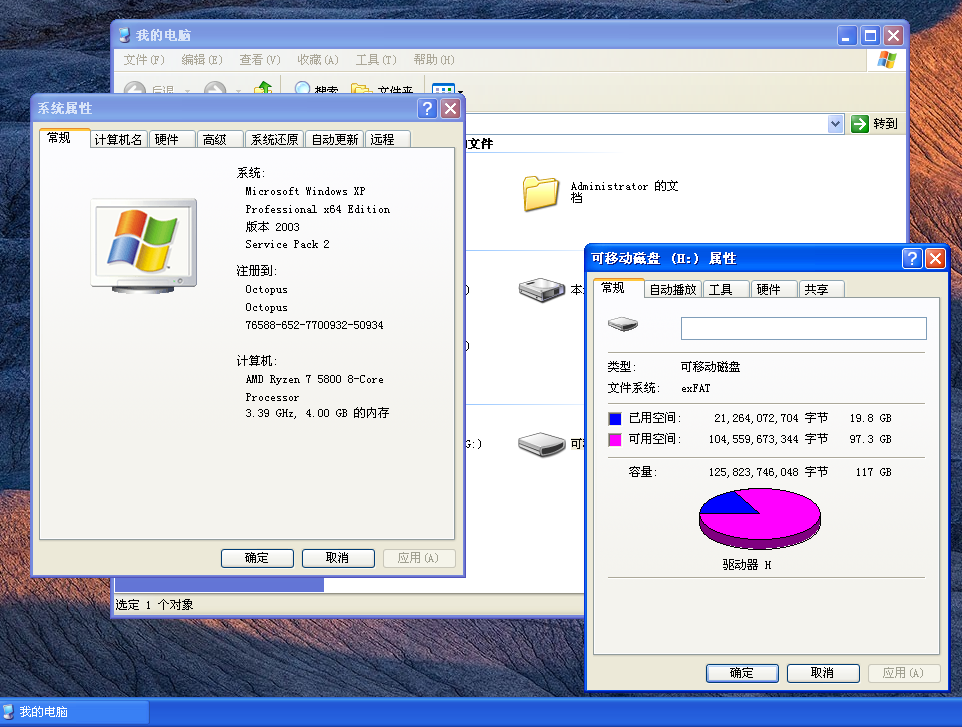Minimize the My Computer window
This screenshot has height=727, width=962.
(847, 36)
